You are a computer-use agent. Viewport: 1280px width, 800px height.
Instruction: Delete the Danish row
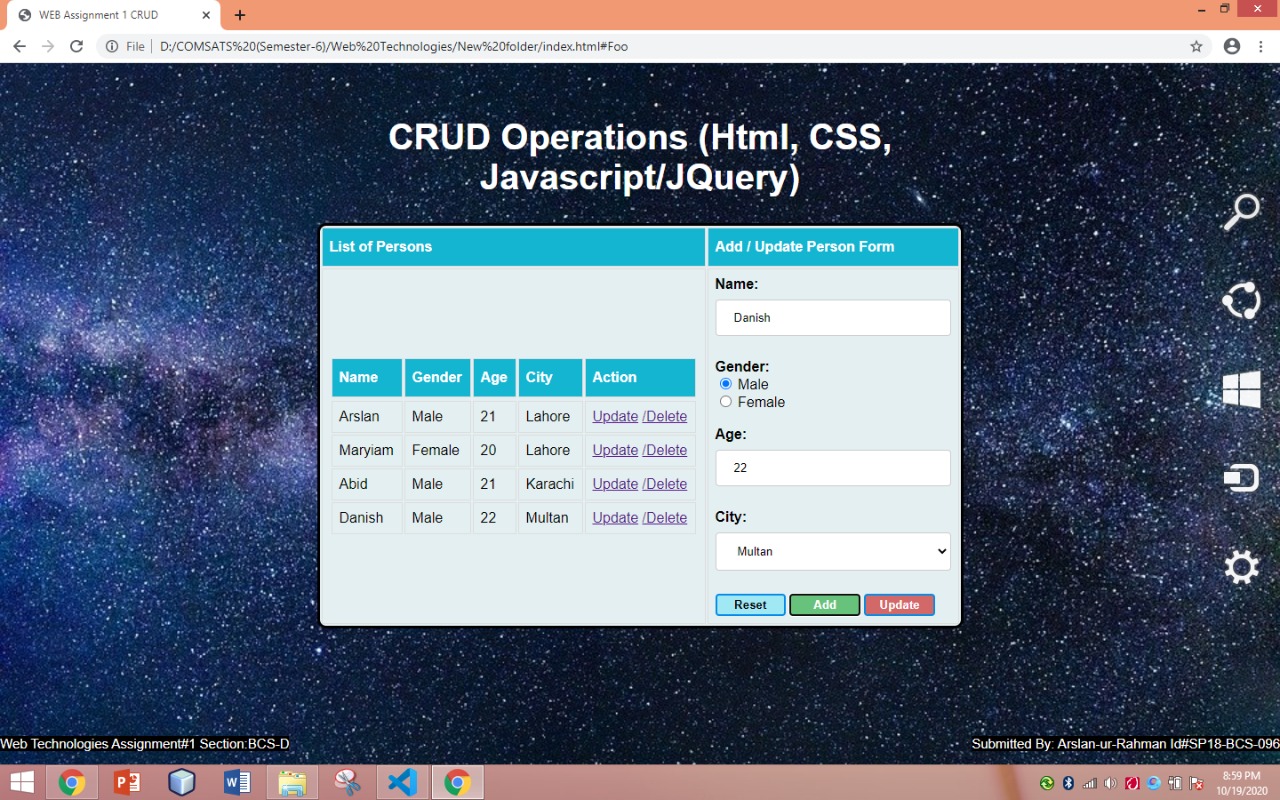[665, 518]
